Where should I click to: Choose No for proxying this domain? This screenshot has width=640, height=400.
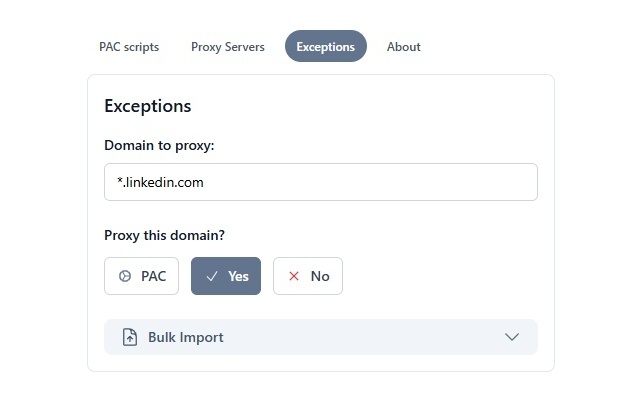(x=308, y=276)
